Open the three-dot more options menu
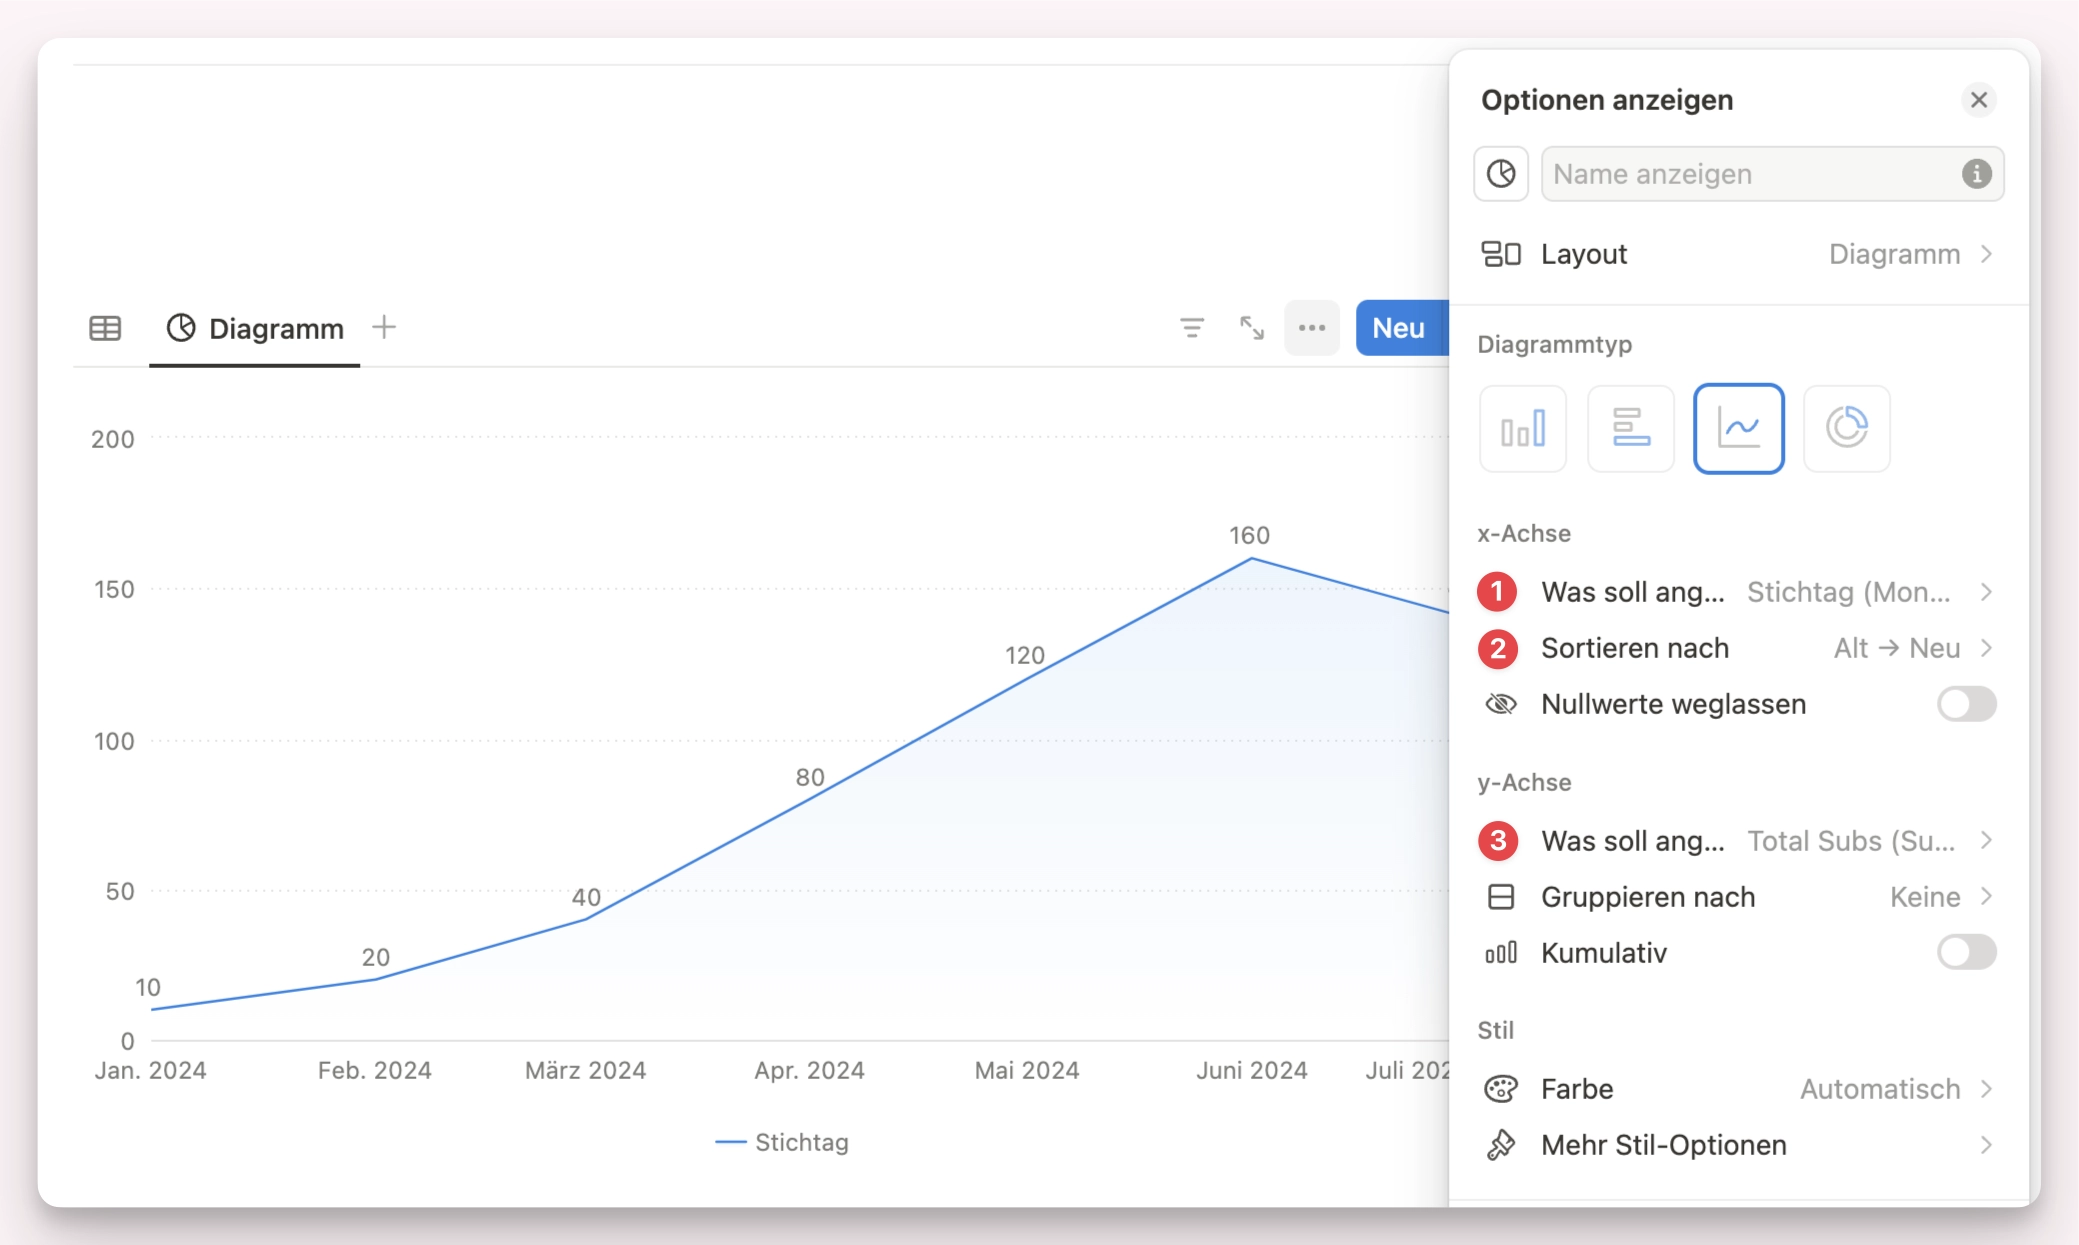This screenshot has height=1245, width=2079. (x=1312, y=328)
